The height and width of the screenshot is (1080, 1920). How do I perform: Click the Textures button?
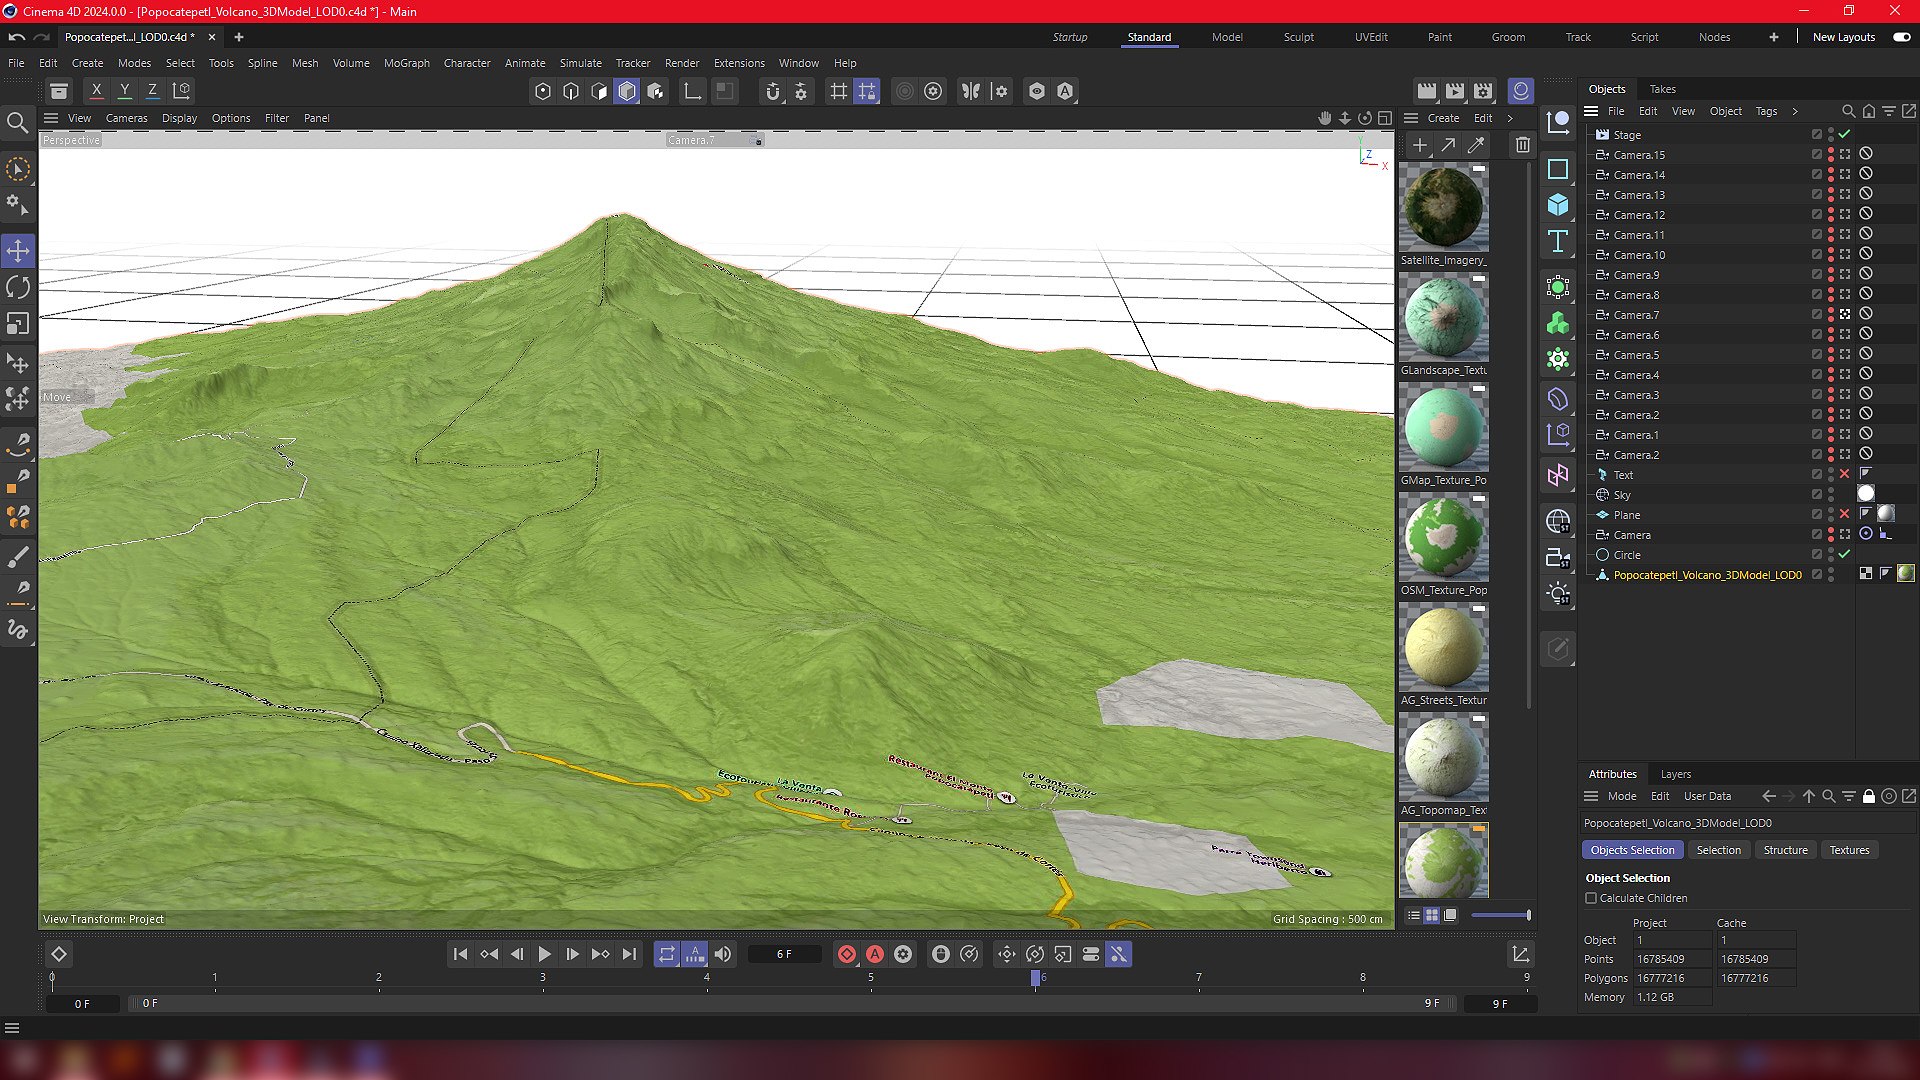click(1849, 850)
